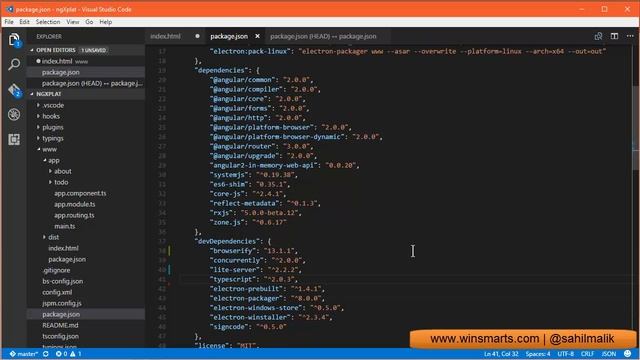Switch to package.json (HEAD) diff tab
Image resolution: width=640 pixels, height=360 pixels.
323,36
